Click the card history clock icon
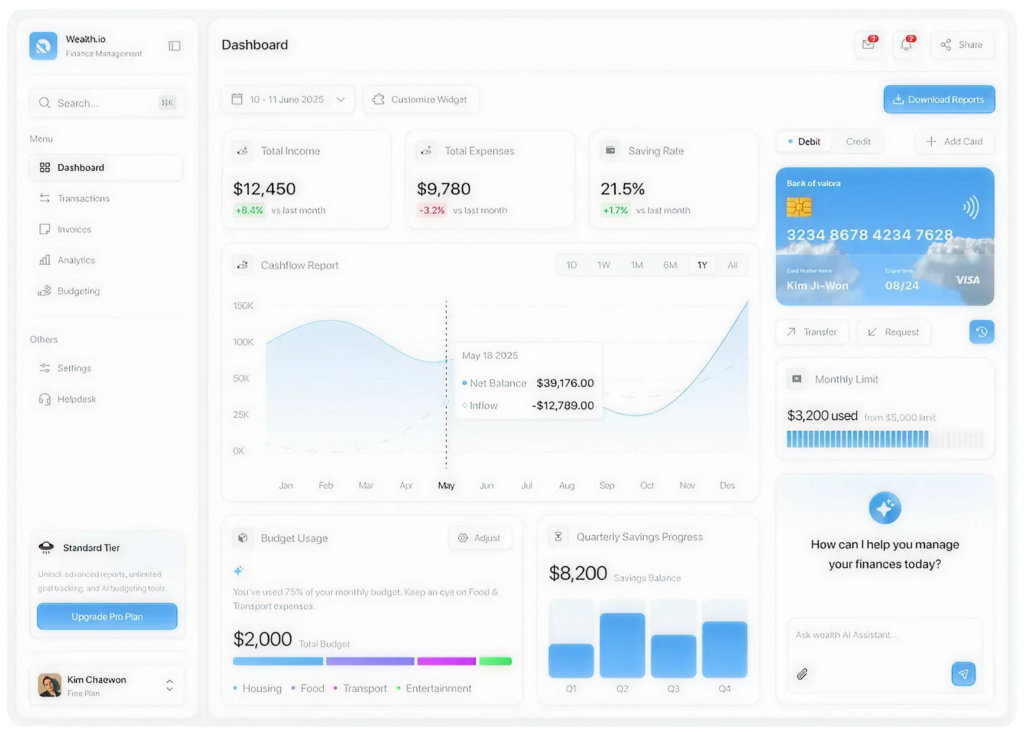Image resolution: width=1024 pixels, height=736 pixels. [981, 332]
